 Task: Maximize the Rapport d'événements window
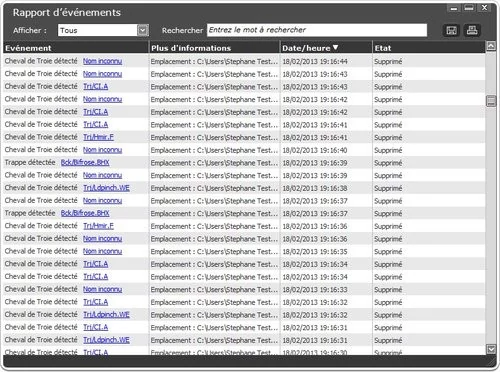point(469,8)
